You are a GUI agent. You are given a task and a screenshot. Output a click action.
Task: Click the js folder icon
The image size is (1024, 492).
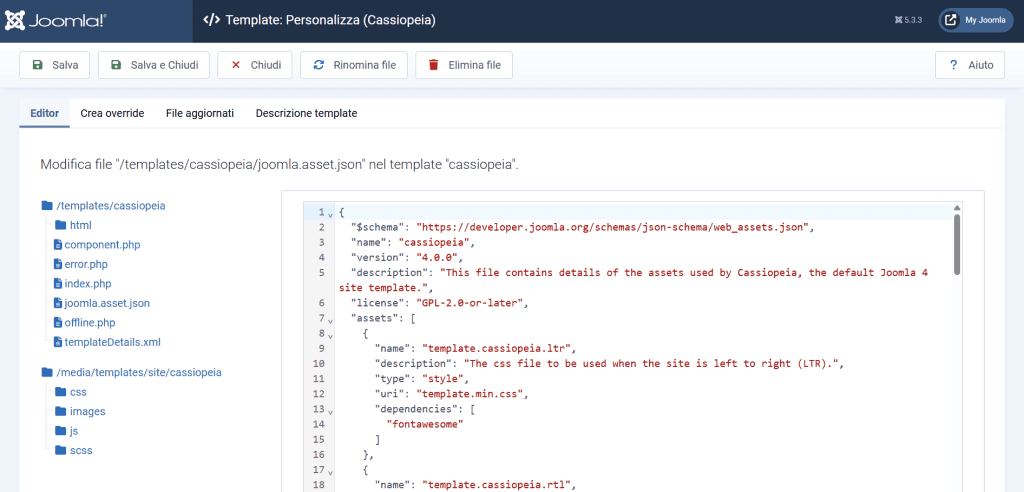point(61,431)
